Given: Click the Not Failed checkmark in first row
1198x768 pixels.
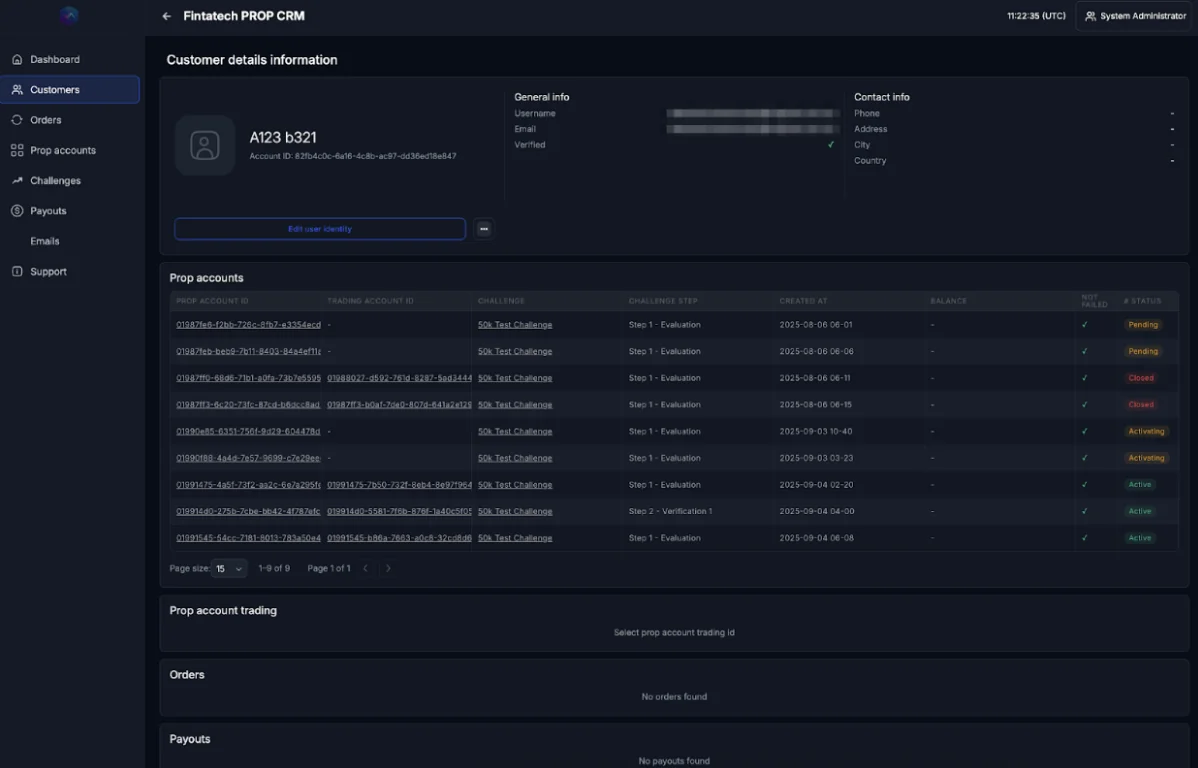Looking at the screenshot, I should [x=1084, y=325].
